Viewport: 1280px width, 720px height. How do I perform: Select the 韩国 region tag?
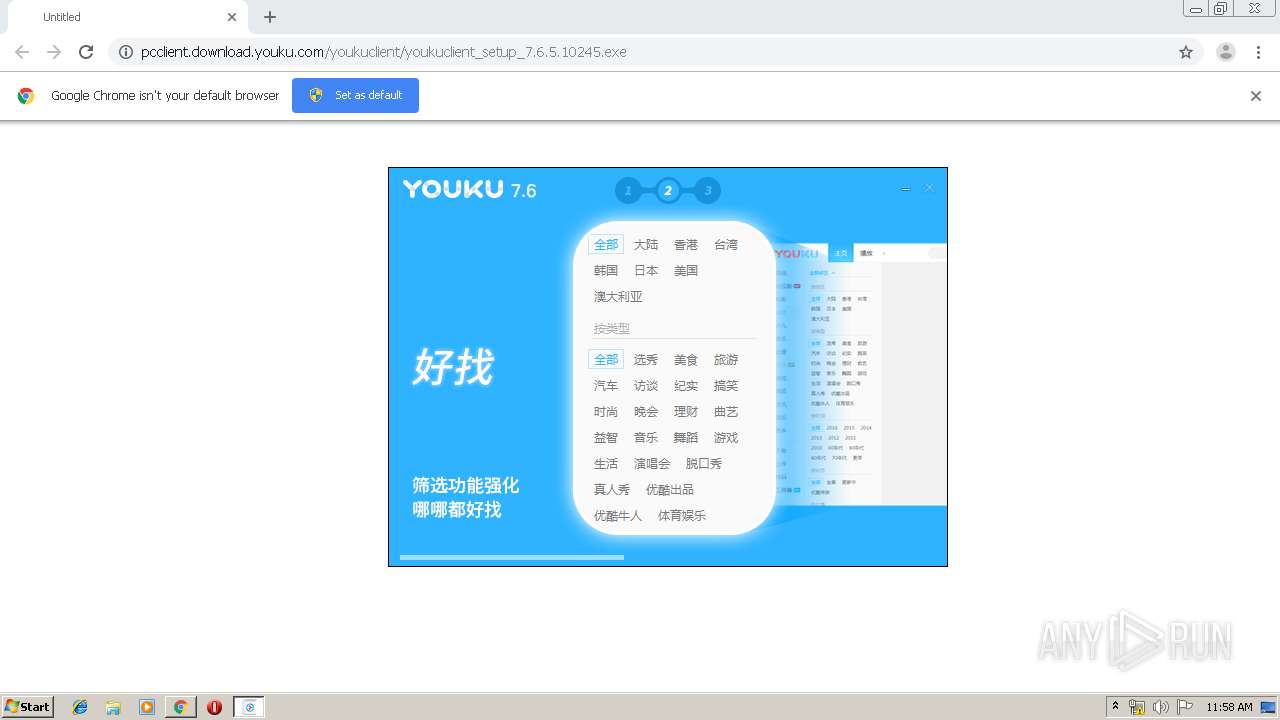pyautogui.click(x=606, y=270)
